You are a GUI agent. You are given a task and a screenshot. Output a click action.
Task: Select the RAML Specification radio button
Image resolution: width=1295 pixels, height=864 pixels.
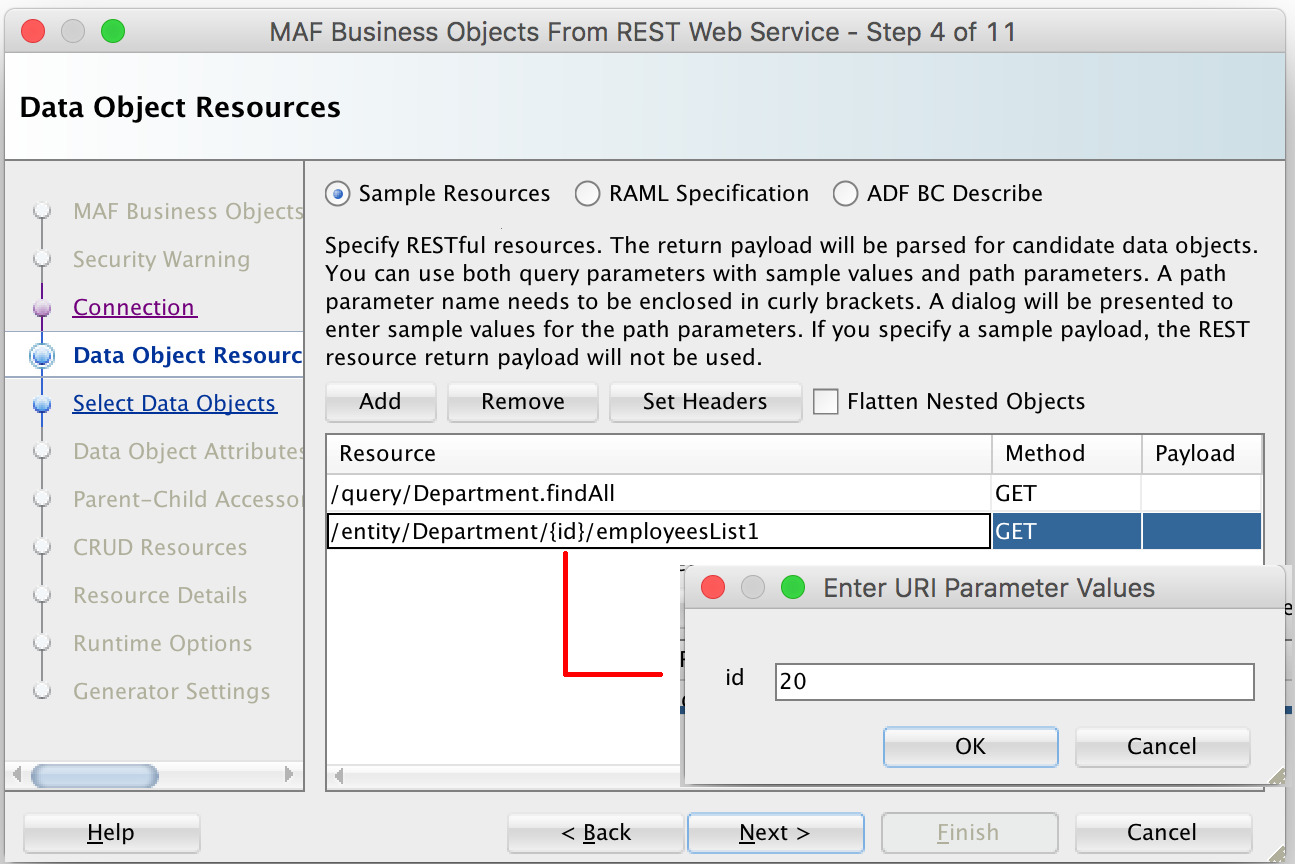click(588, 194)
